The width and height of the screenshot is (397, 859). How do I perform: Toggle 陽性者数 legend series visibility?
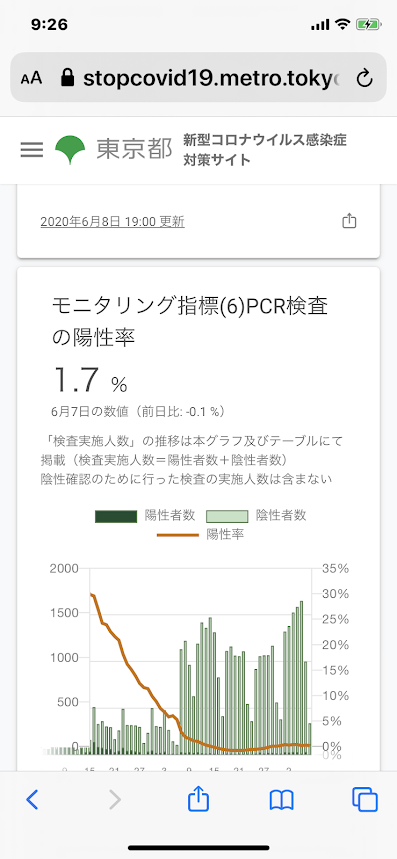pos(145,515)
